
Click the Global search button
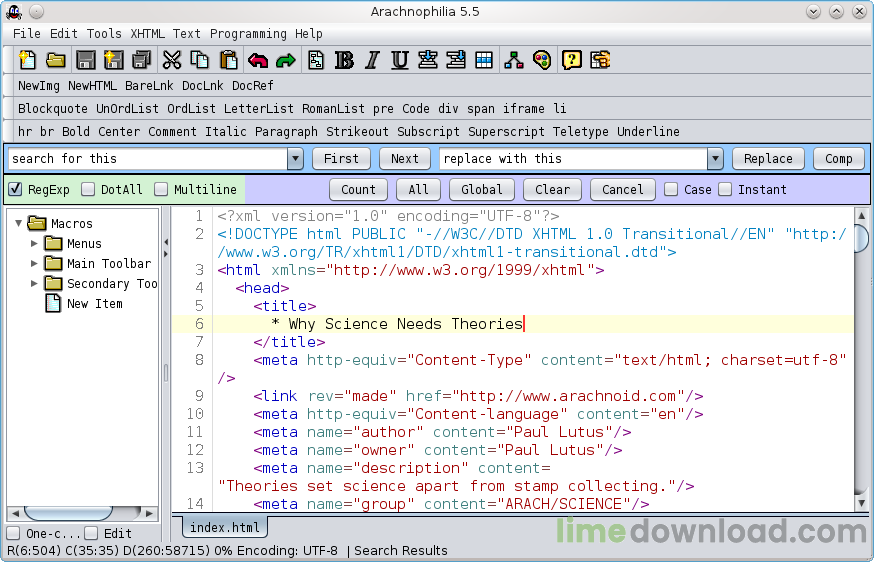[x=481, y=189]
